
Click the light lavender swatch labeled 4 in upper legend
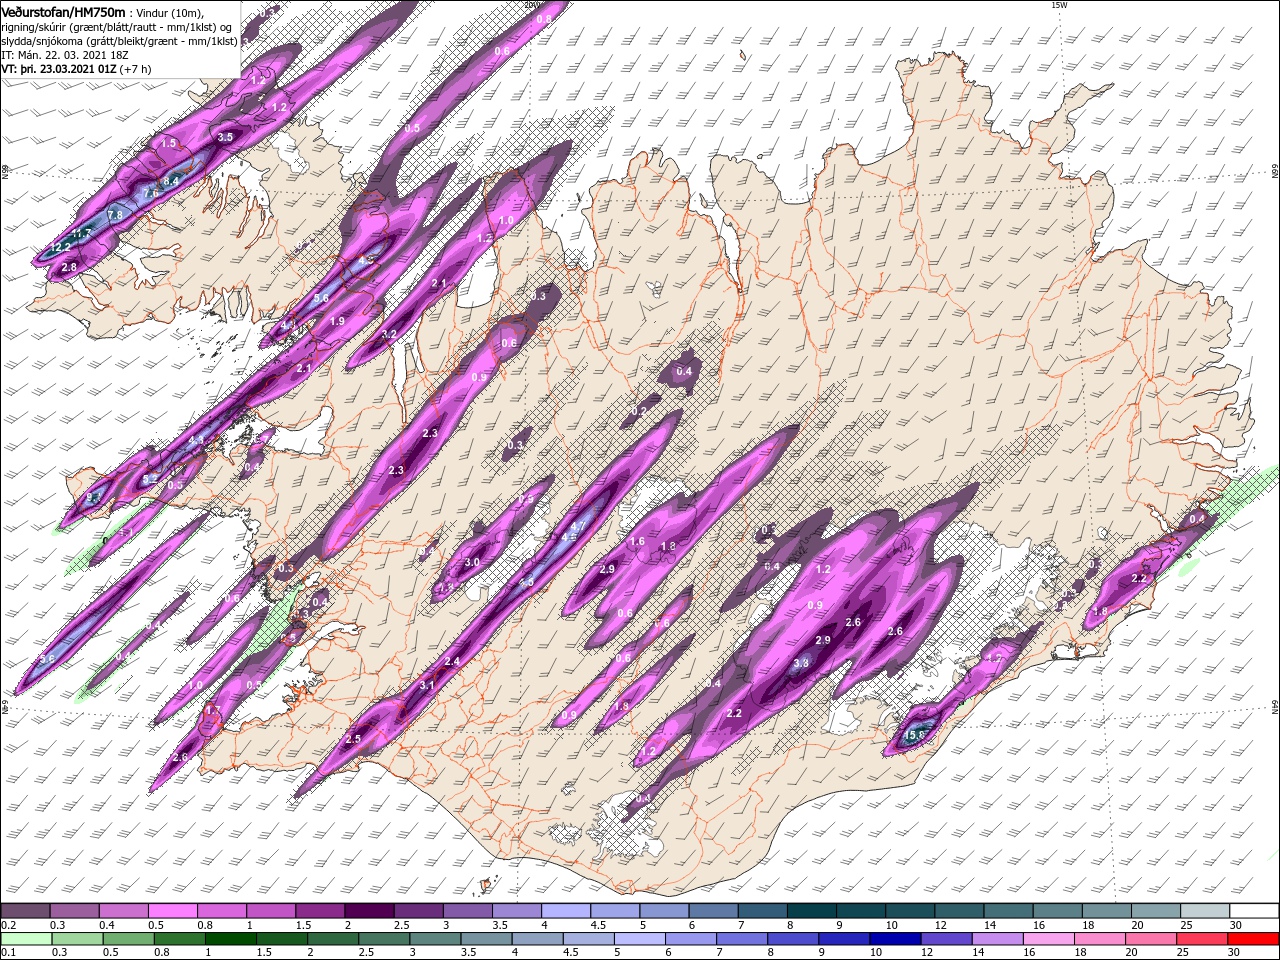[x=564, y=911]
